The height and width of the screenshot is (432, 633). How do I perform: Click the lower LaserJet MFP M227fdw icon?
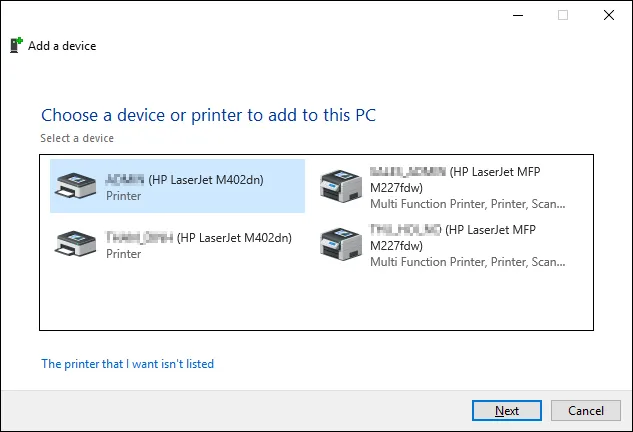coord(340,244)
